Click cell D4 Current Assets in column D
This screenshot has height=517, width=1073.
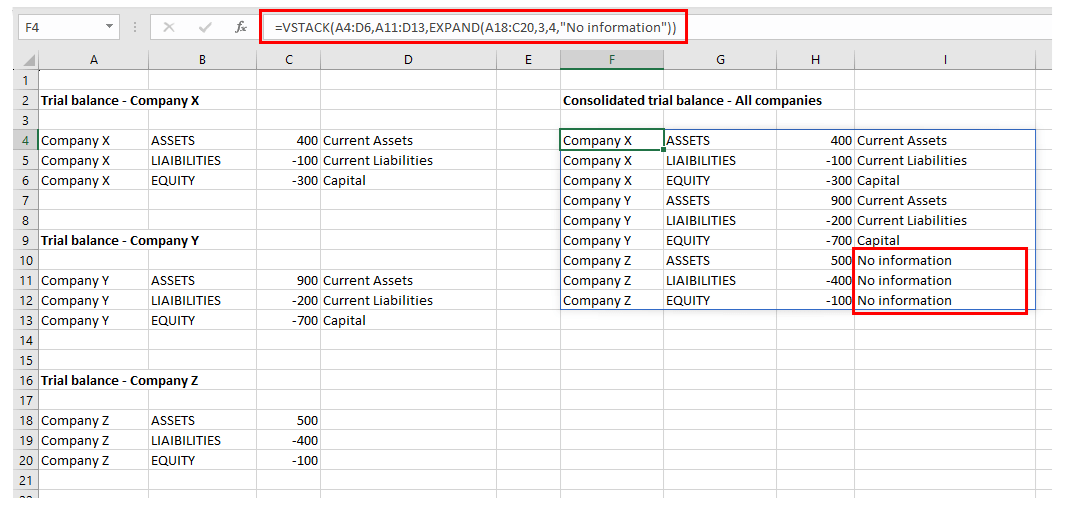(x=409, y=140)
